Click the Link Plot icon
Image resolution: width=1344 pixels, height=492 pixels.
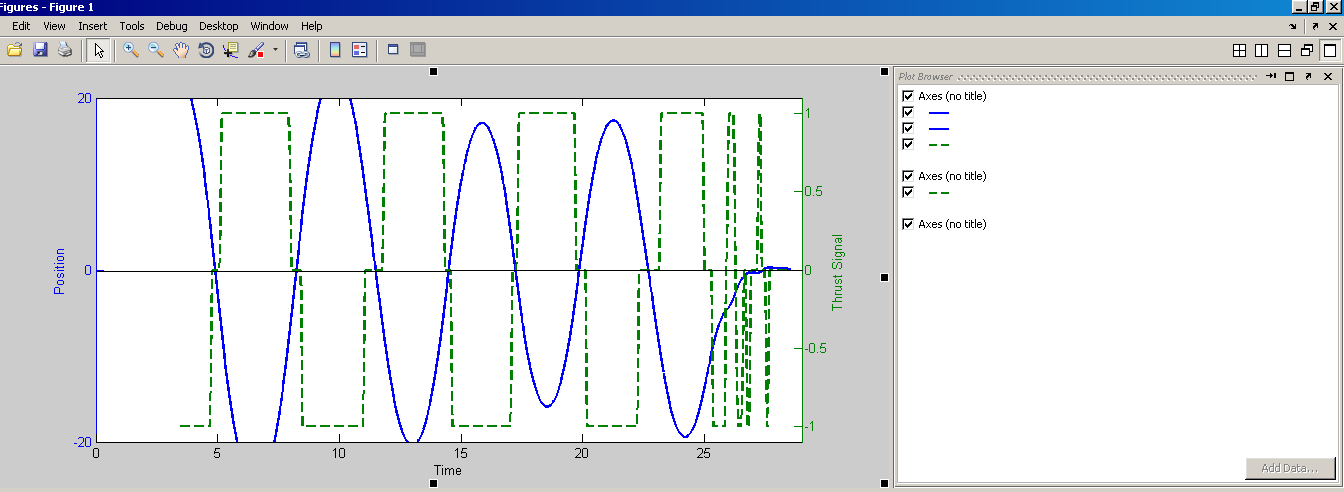coord(301,49)
